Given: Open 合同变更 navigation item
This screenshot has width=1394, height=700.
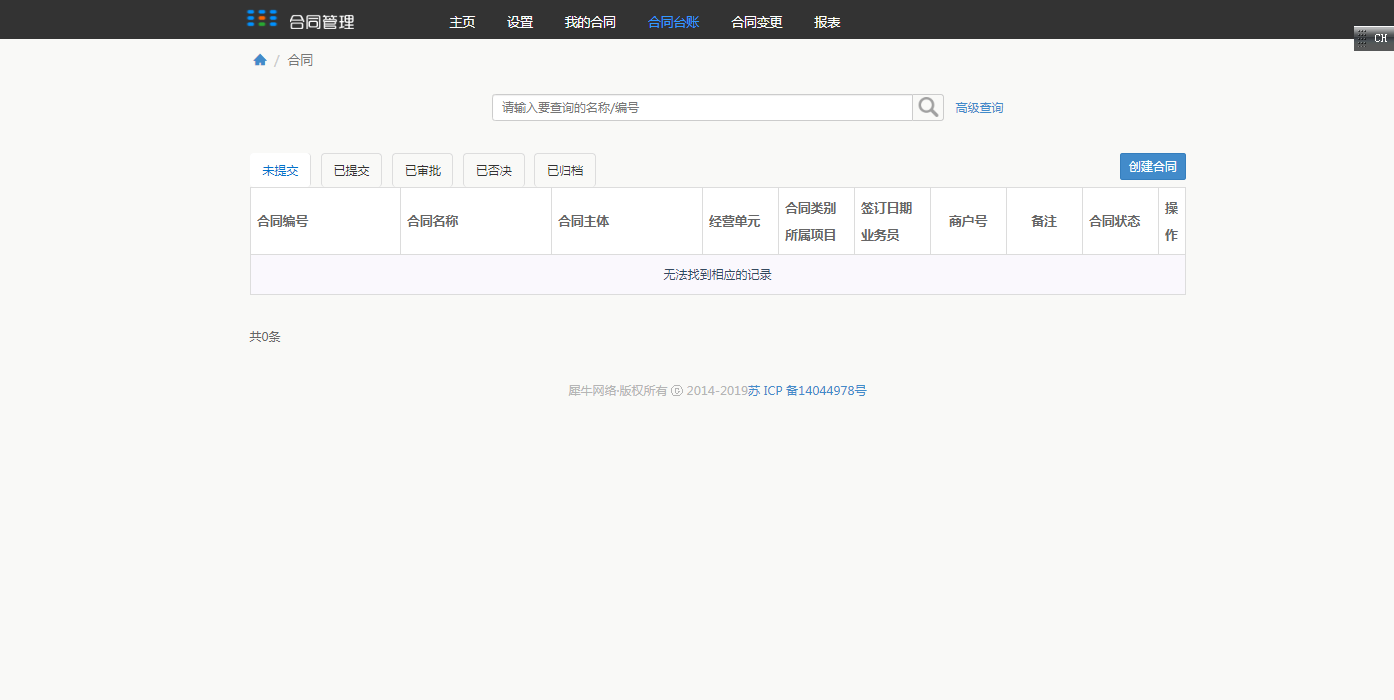Looking at the screenshot, I should pyautogui.click(x=757, y=22).
